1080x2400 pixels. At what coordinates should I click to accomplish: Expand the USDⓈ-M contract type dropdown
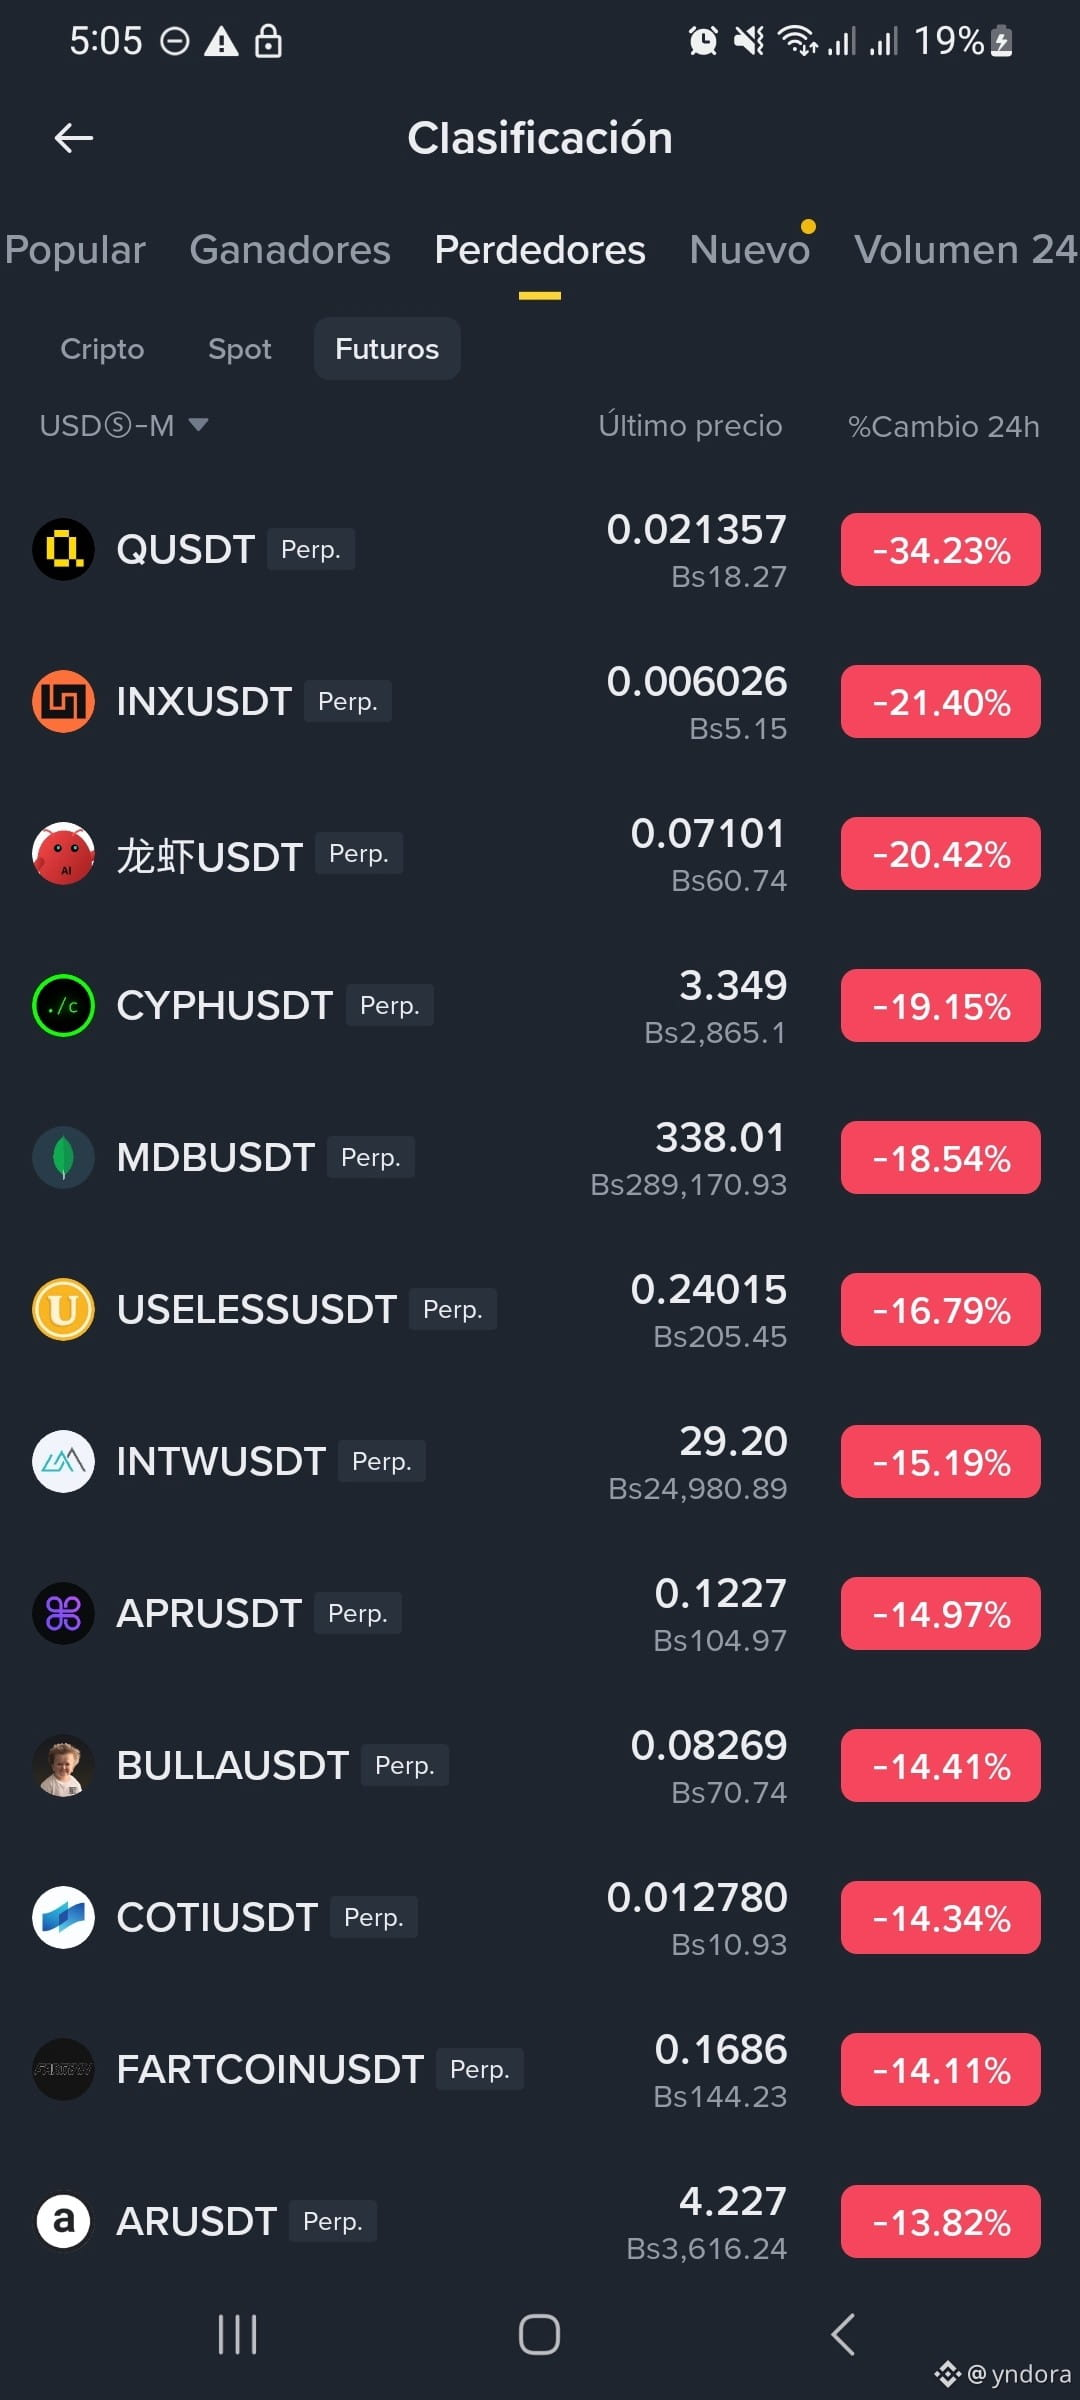124,426
